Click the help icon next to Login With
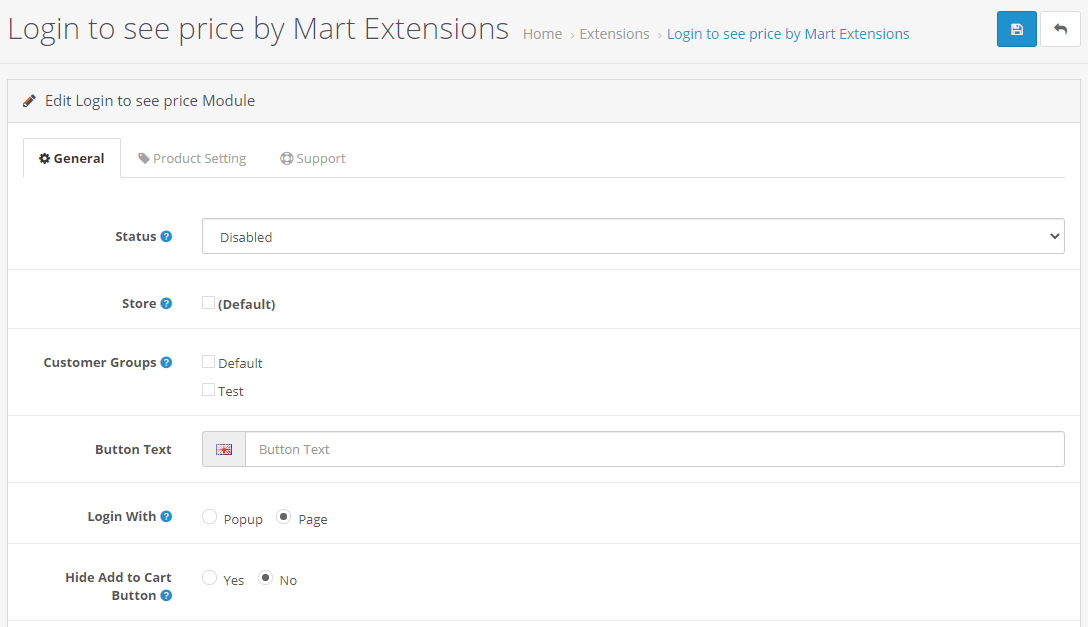This screenshot has height=627, width=1088. [166, 516]
